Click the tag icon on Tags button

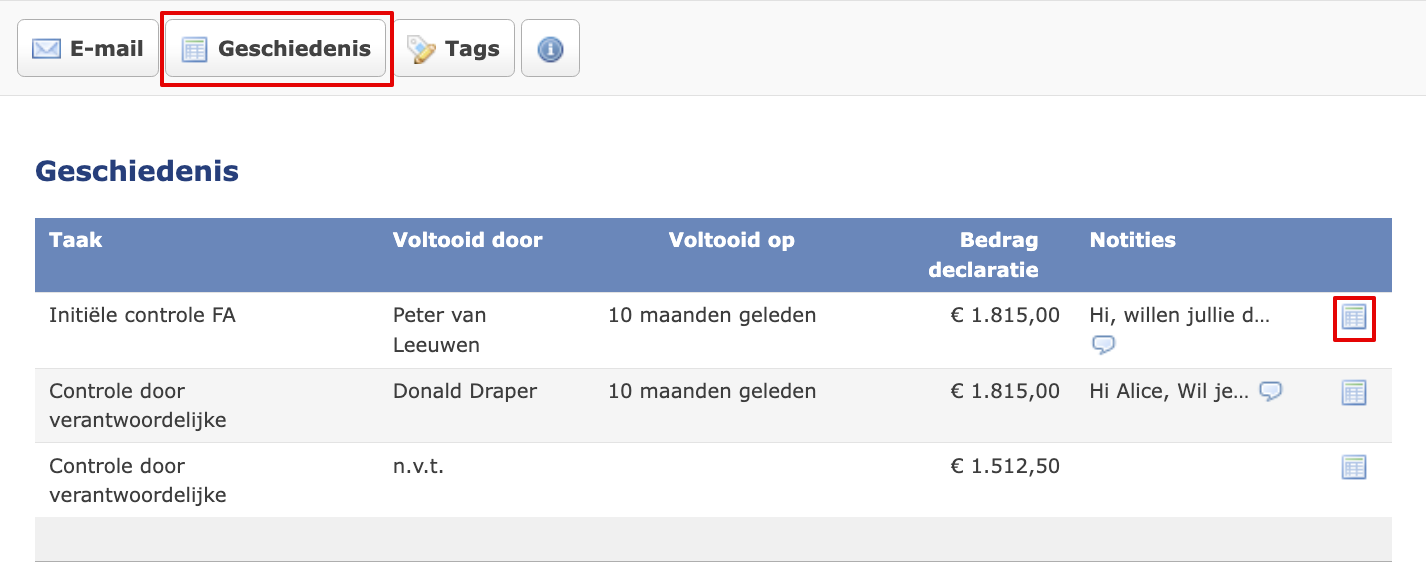(422, 49)
